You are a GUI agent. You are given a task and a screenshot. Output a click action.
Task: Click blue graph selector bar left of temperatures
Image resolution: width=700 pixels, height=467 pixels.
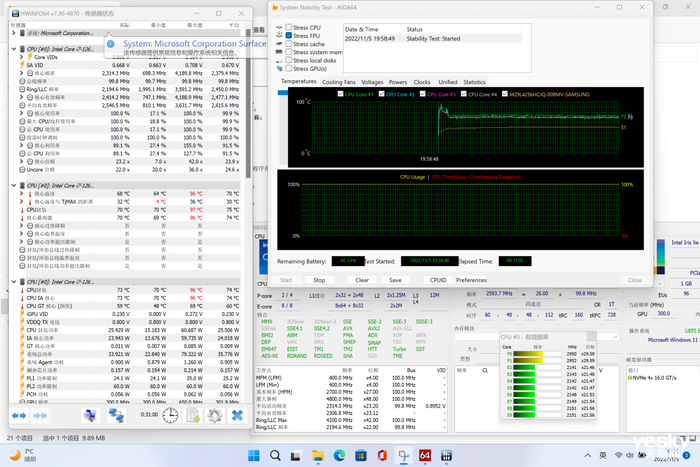(x=283, y=93)
